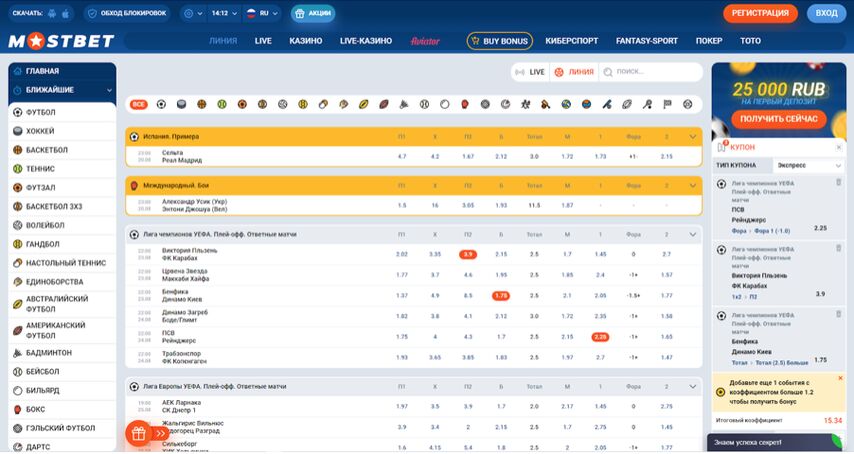Click the АКЦИИ promotions button

coord(313,14)
